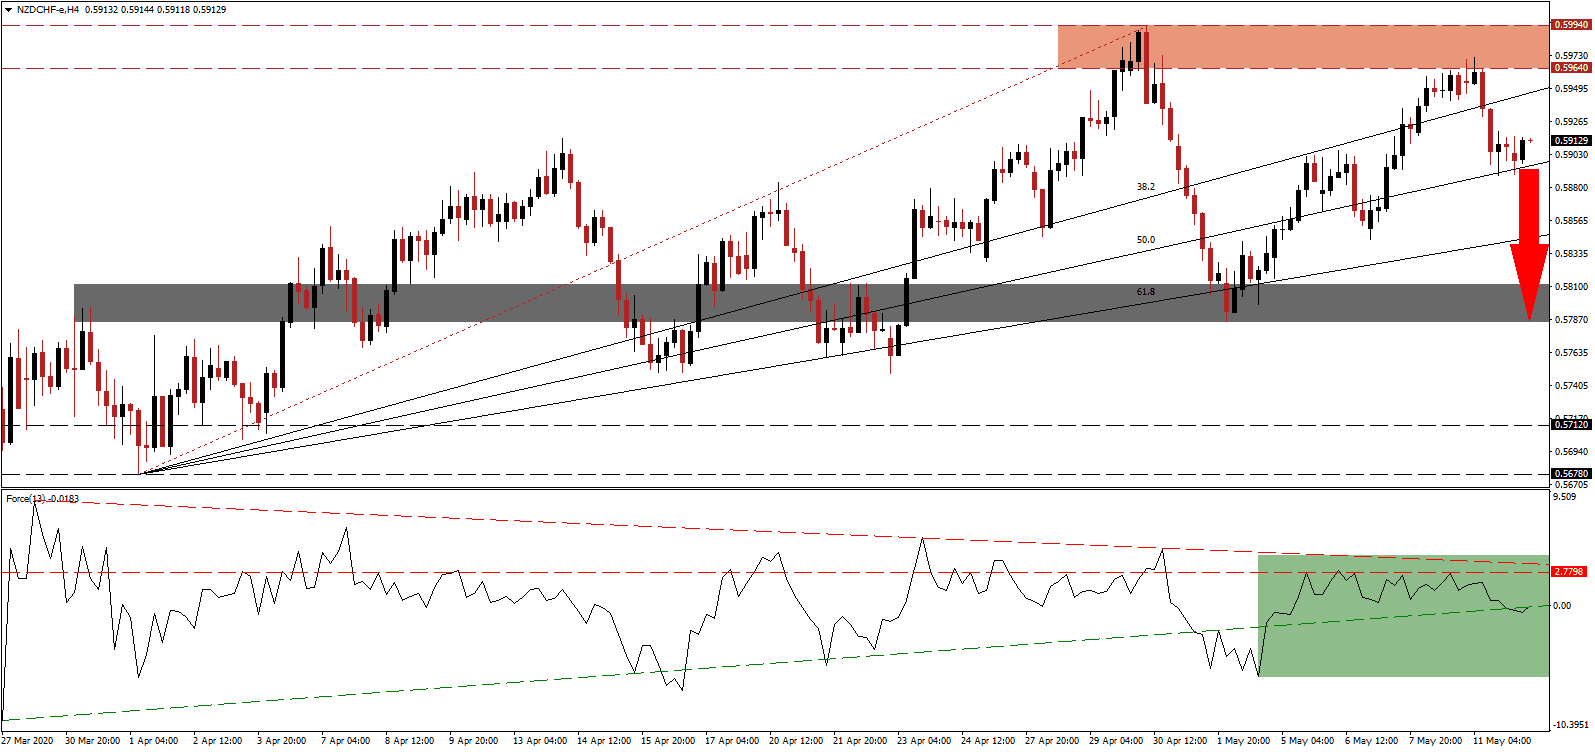The height and width of the screenshot is (752, 1595).
Task: Select the 11 May 04:00 time label
Action: coord(1503,741)
